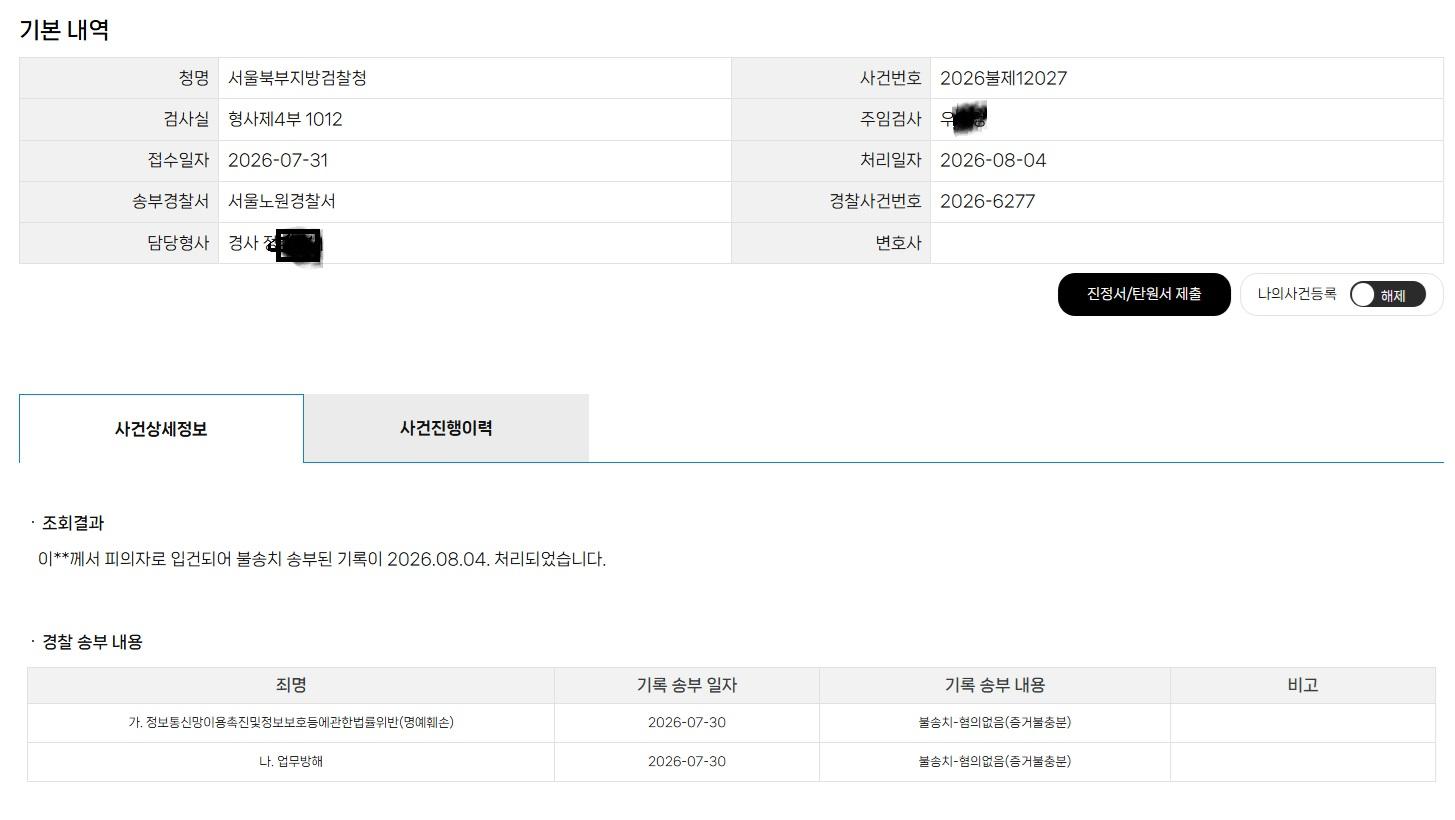This screenshot has height=820, width=1455.
Task: Click the 접수일자 value 2026-07-31
Action: (x=278, y=160)
